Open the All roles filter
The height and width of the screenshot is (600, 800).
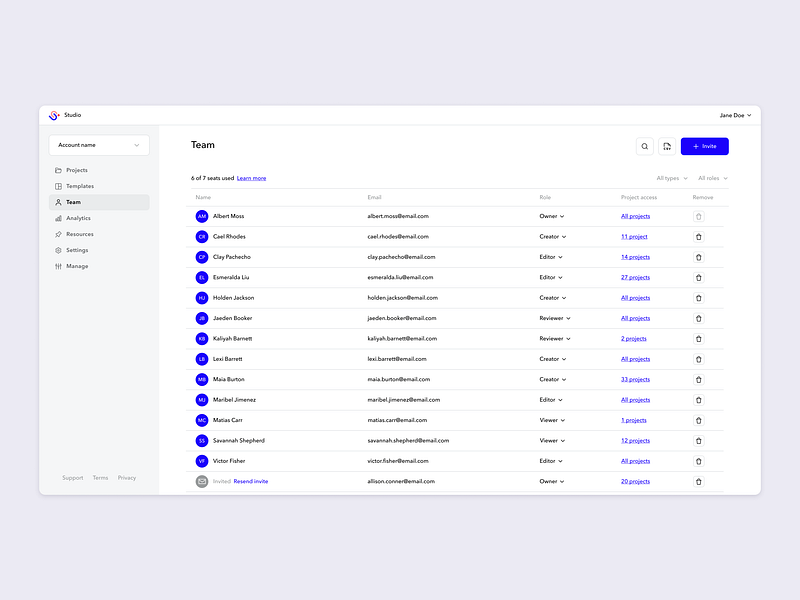pos(713,178)
